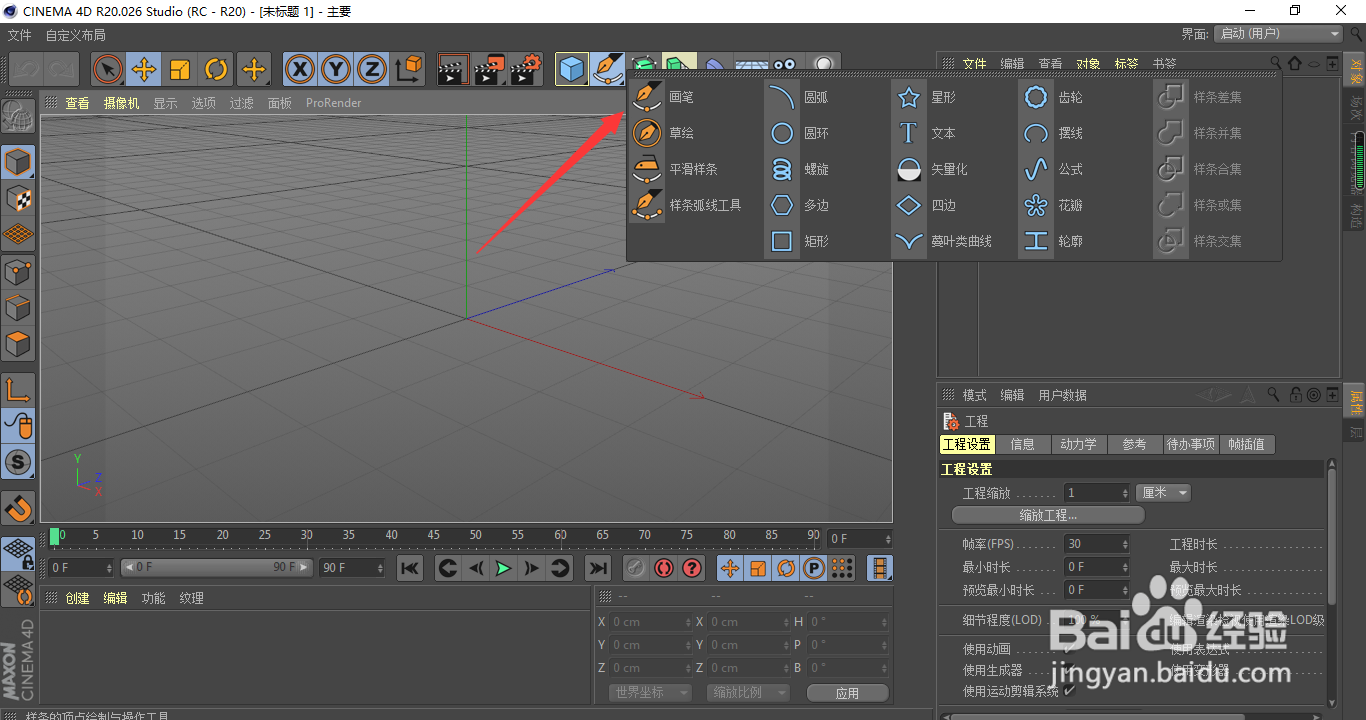The image size is (1366, 720).
Task: Adjust the 工程缩放 stepper arrows
Action: (1126, 493)
